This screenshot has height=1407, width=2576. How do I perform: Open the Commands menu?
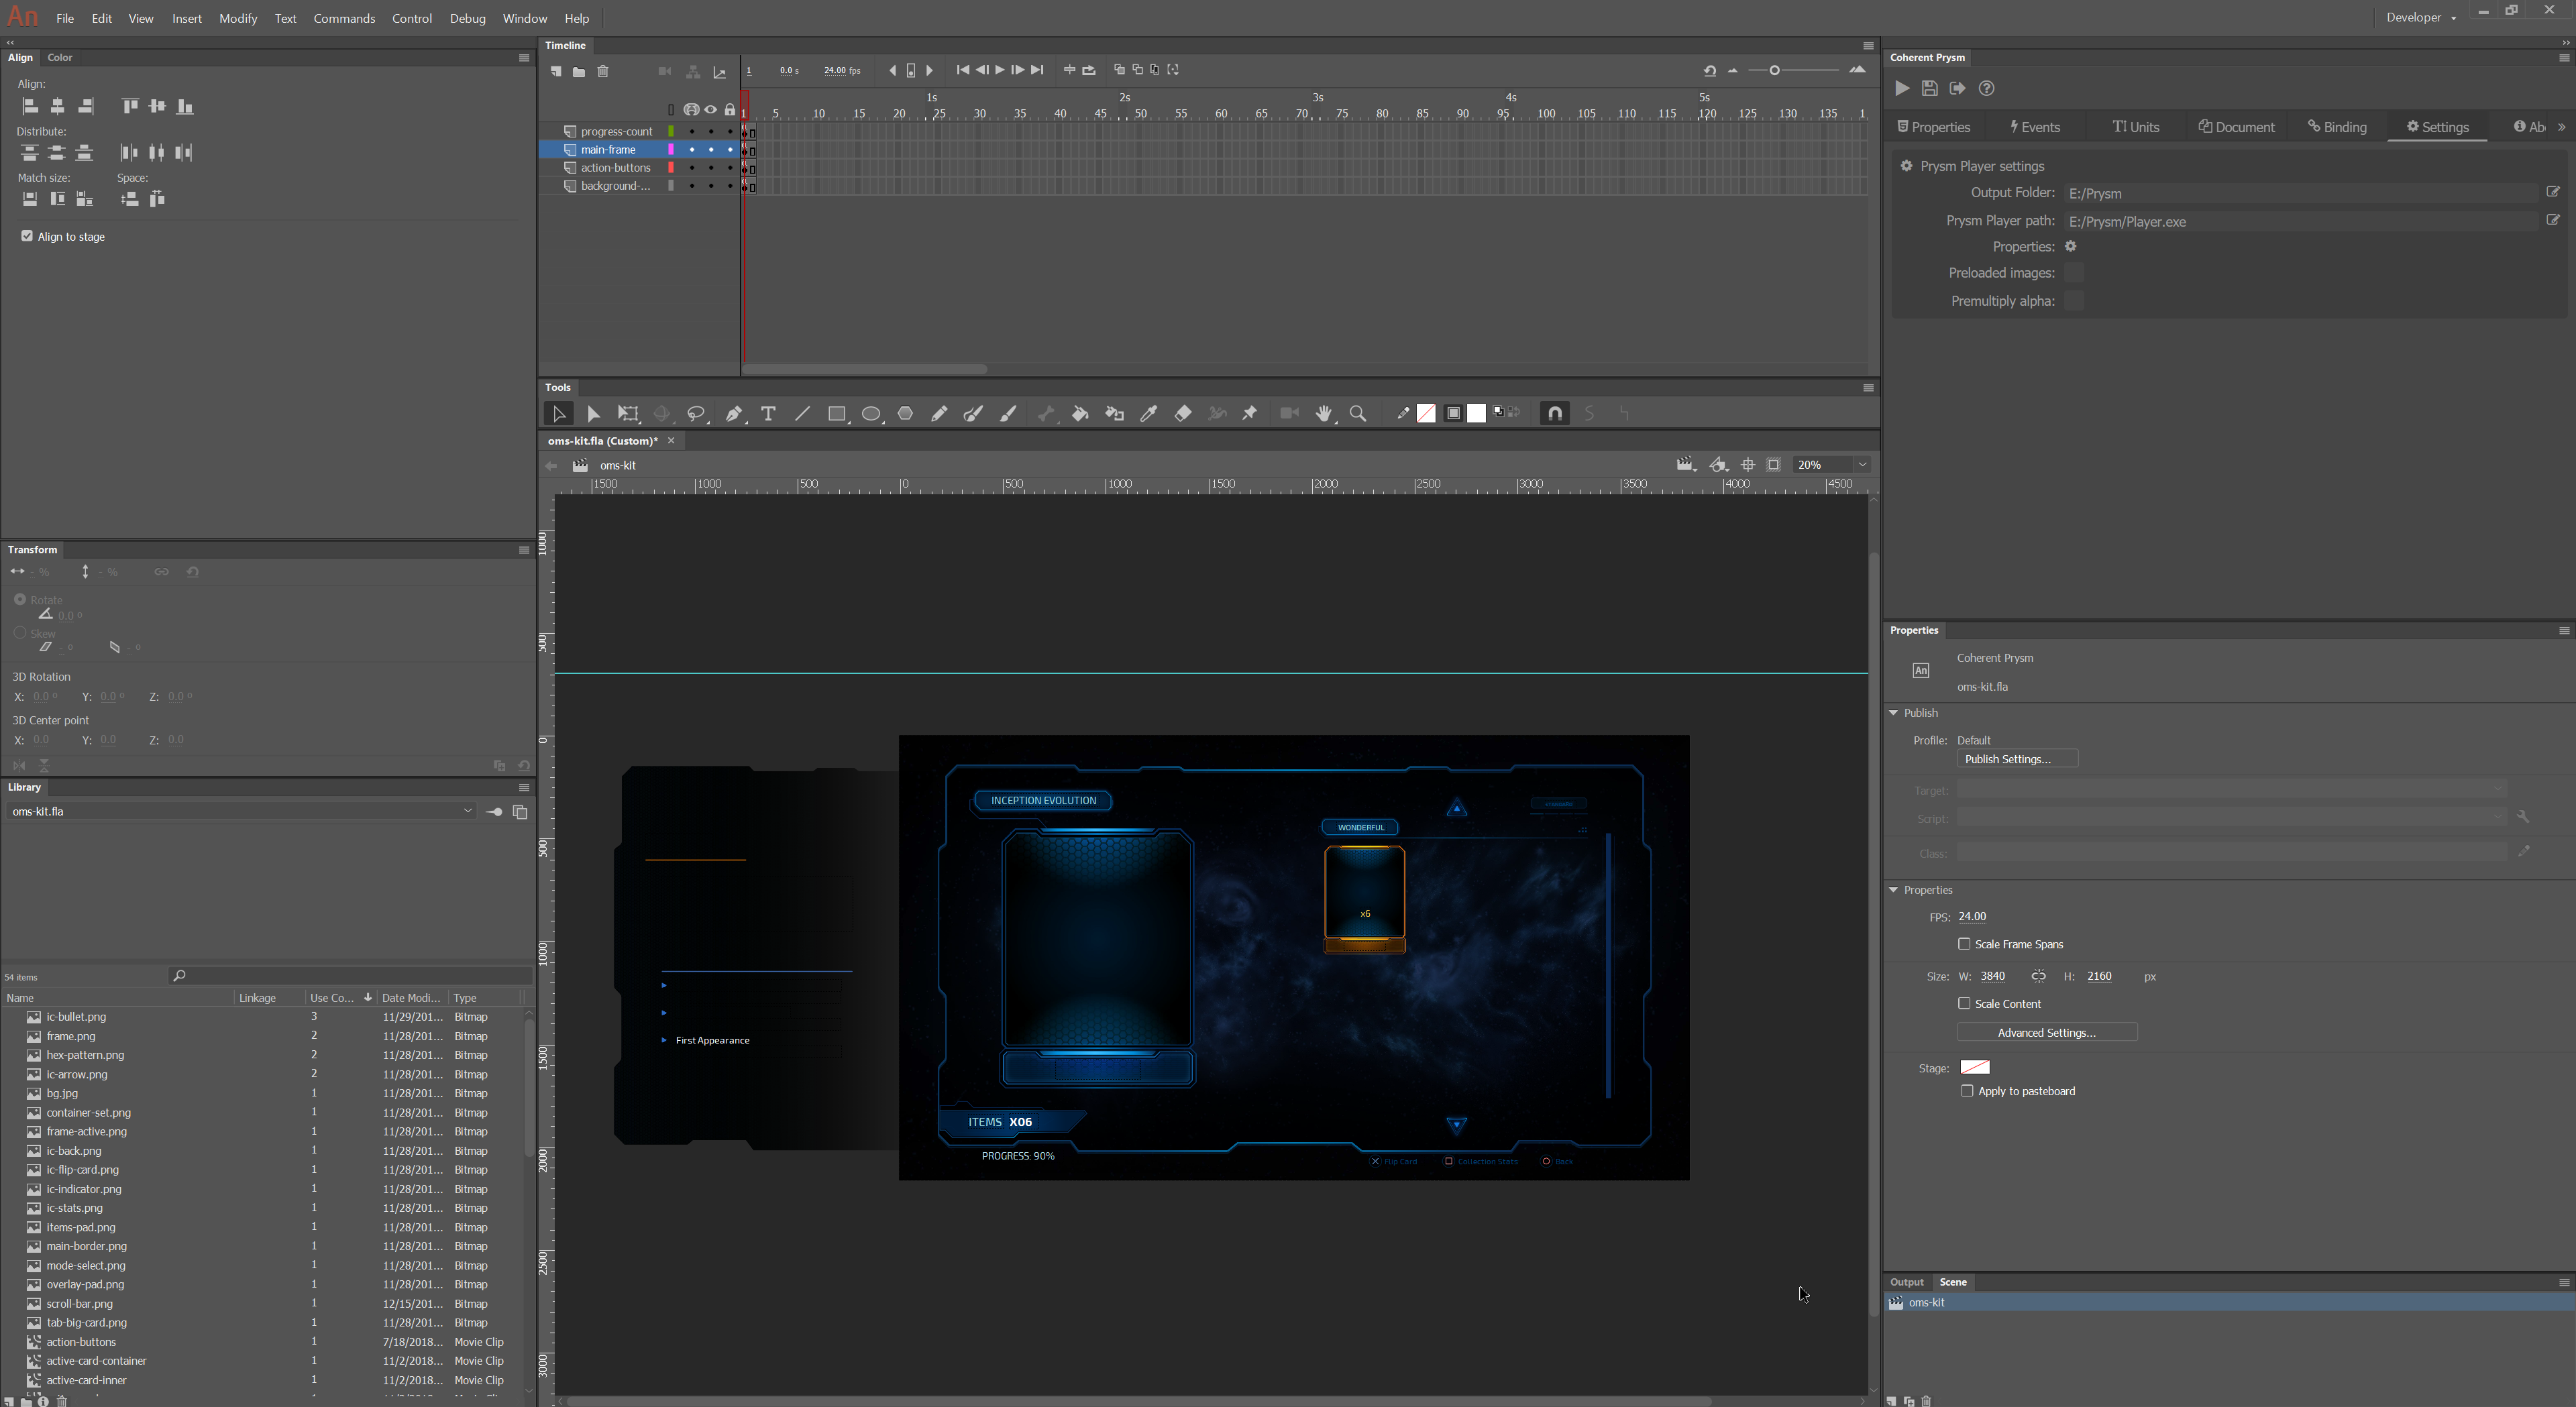tap(344, 18)
